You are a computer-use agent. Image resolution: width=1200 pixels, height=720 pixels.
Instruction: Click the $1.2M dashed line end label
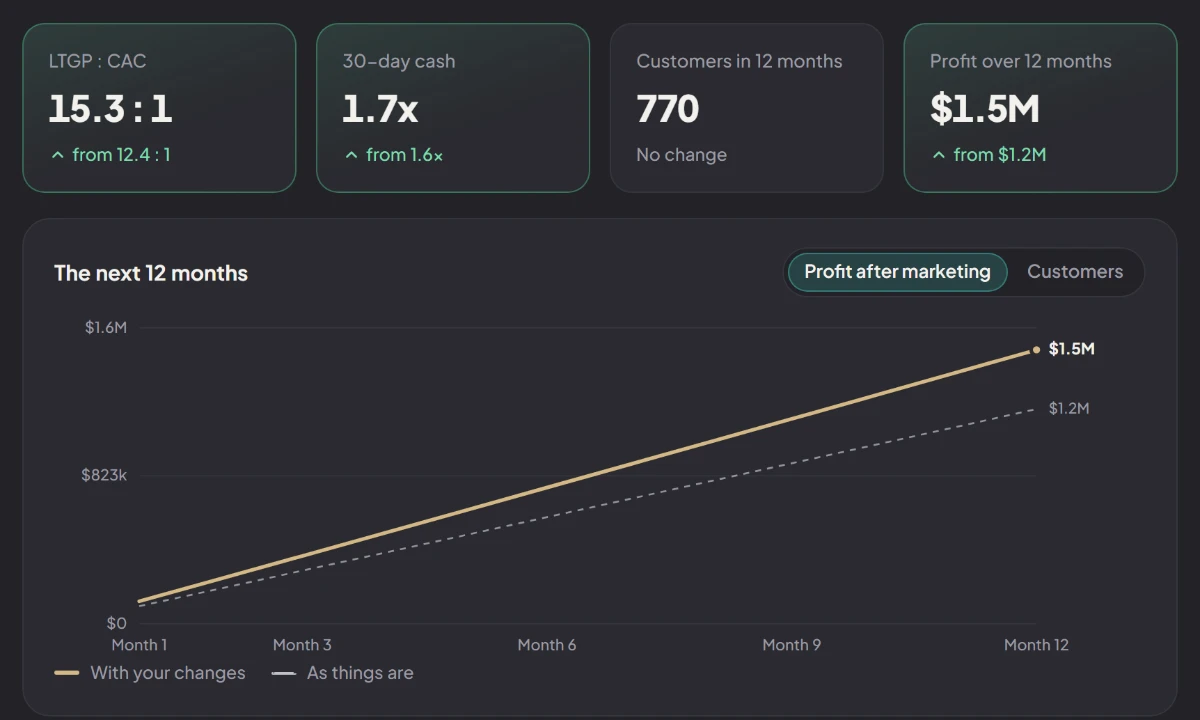pyautogui.click(x=1069, y=408)
